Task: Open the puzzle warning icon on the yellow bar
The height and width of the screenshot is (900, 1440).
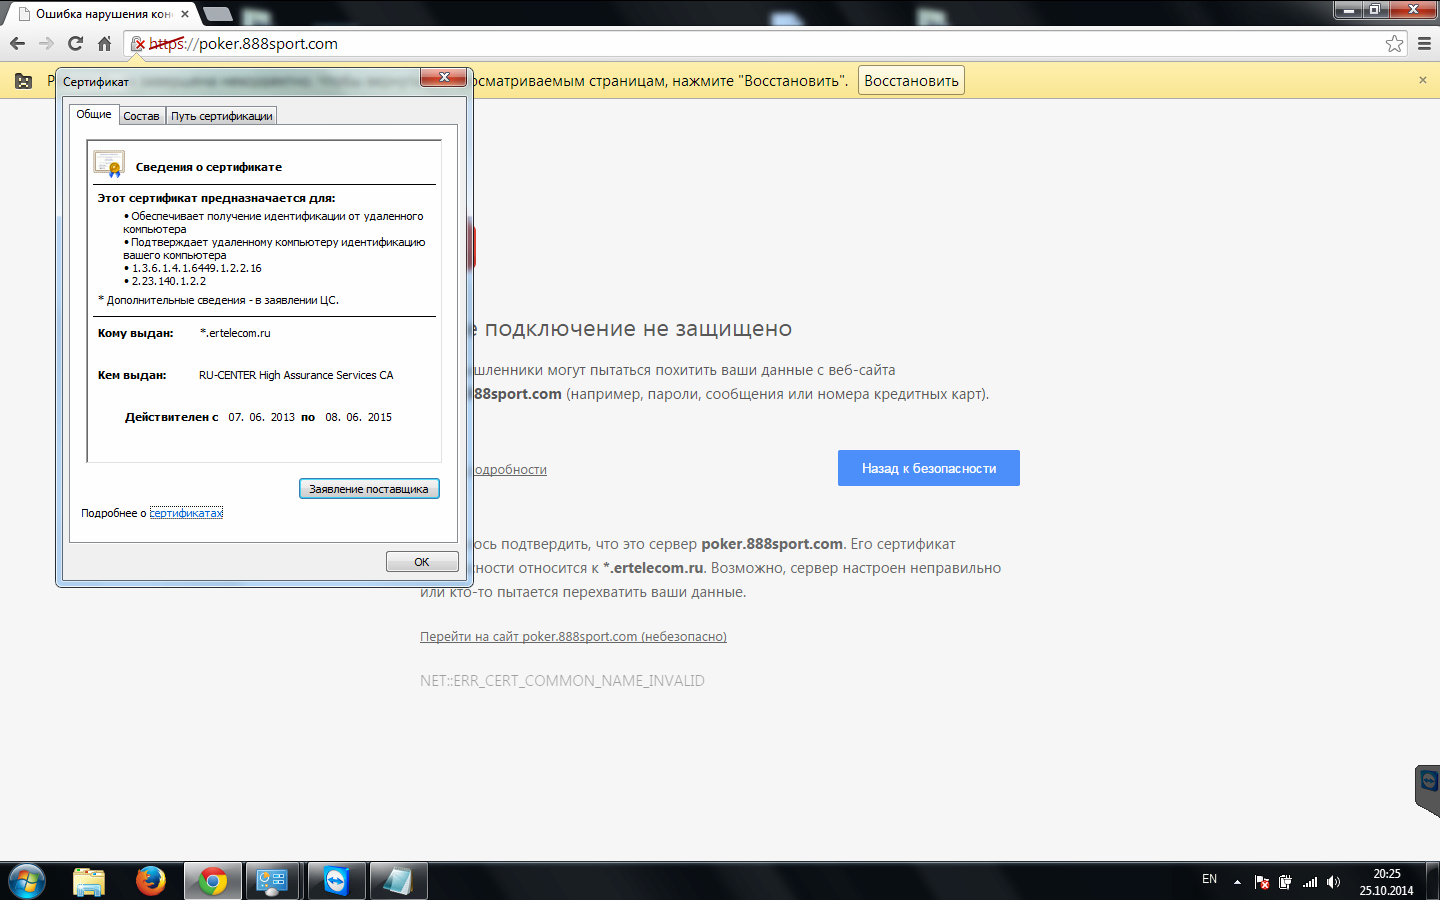Action: pos(23,80)
